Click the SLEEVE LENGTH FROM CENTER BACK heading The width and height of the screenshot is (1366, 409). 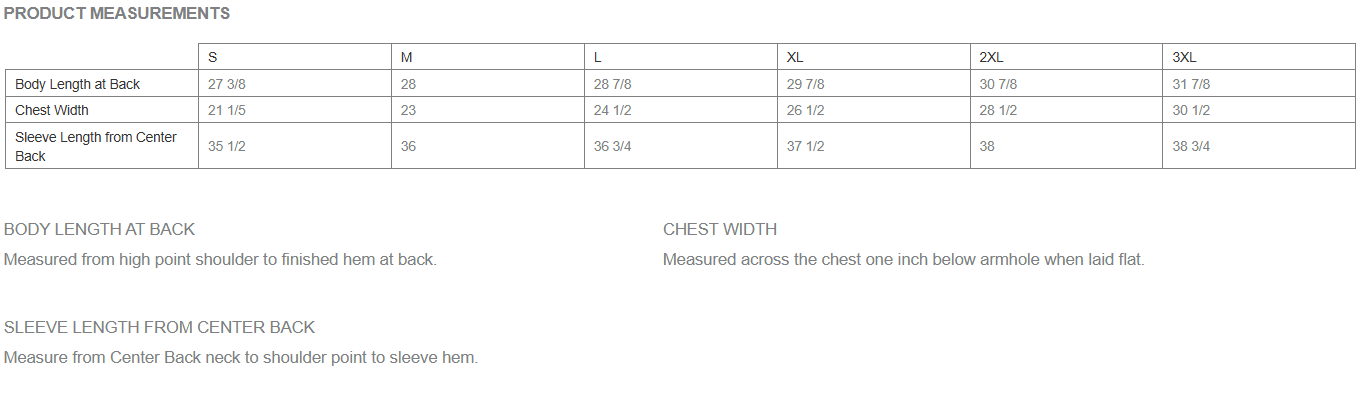coord(160,327)
